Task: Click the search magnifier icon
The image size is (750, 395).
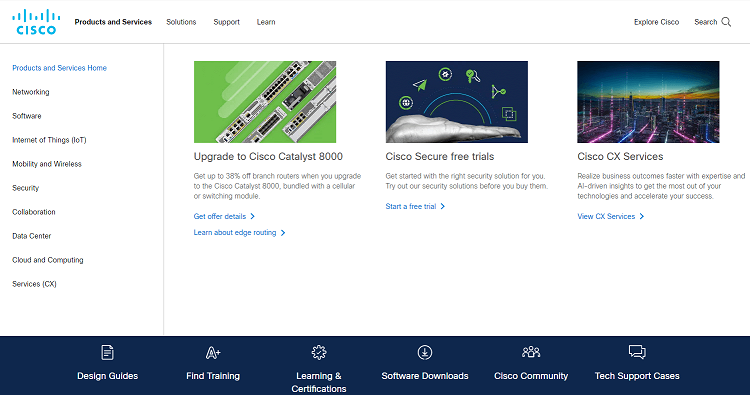Action: tap(726, 22)
